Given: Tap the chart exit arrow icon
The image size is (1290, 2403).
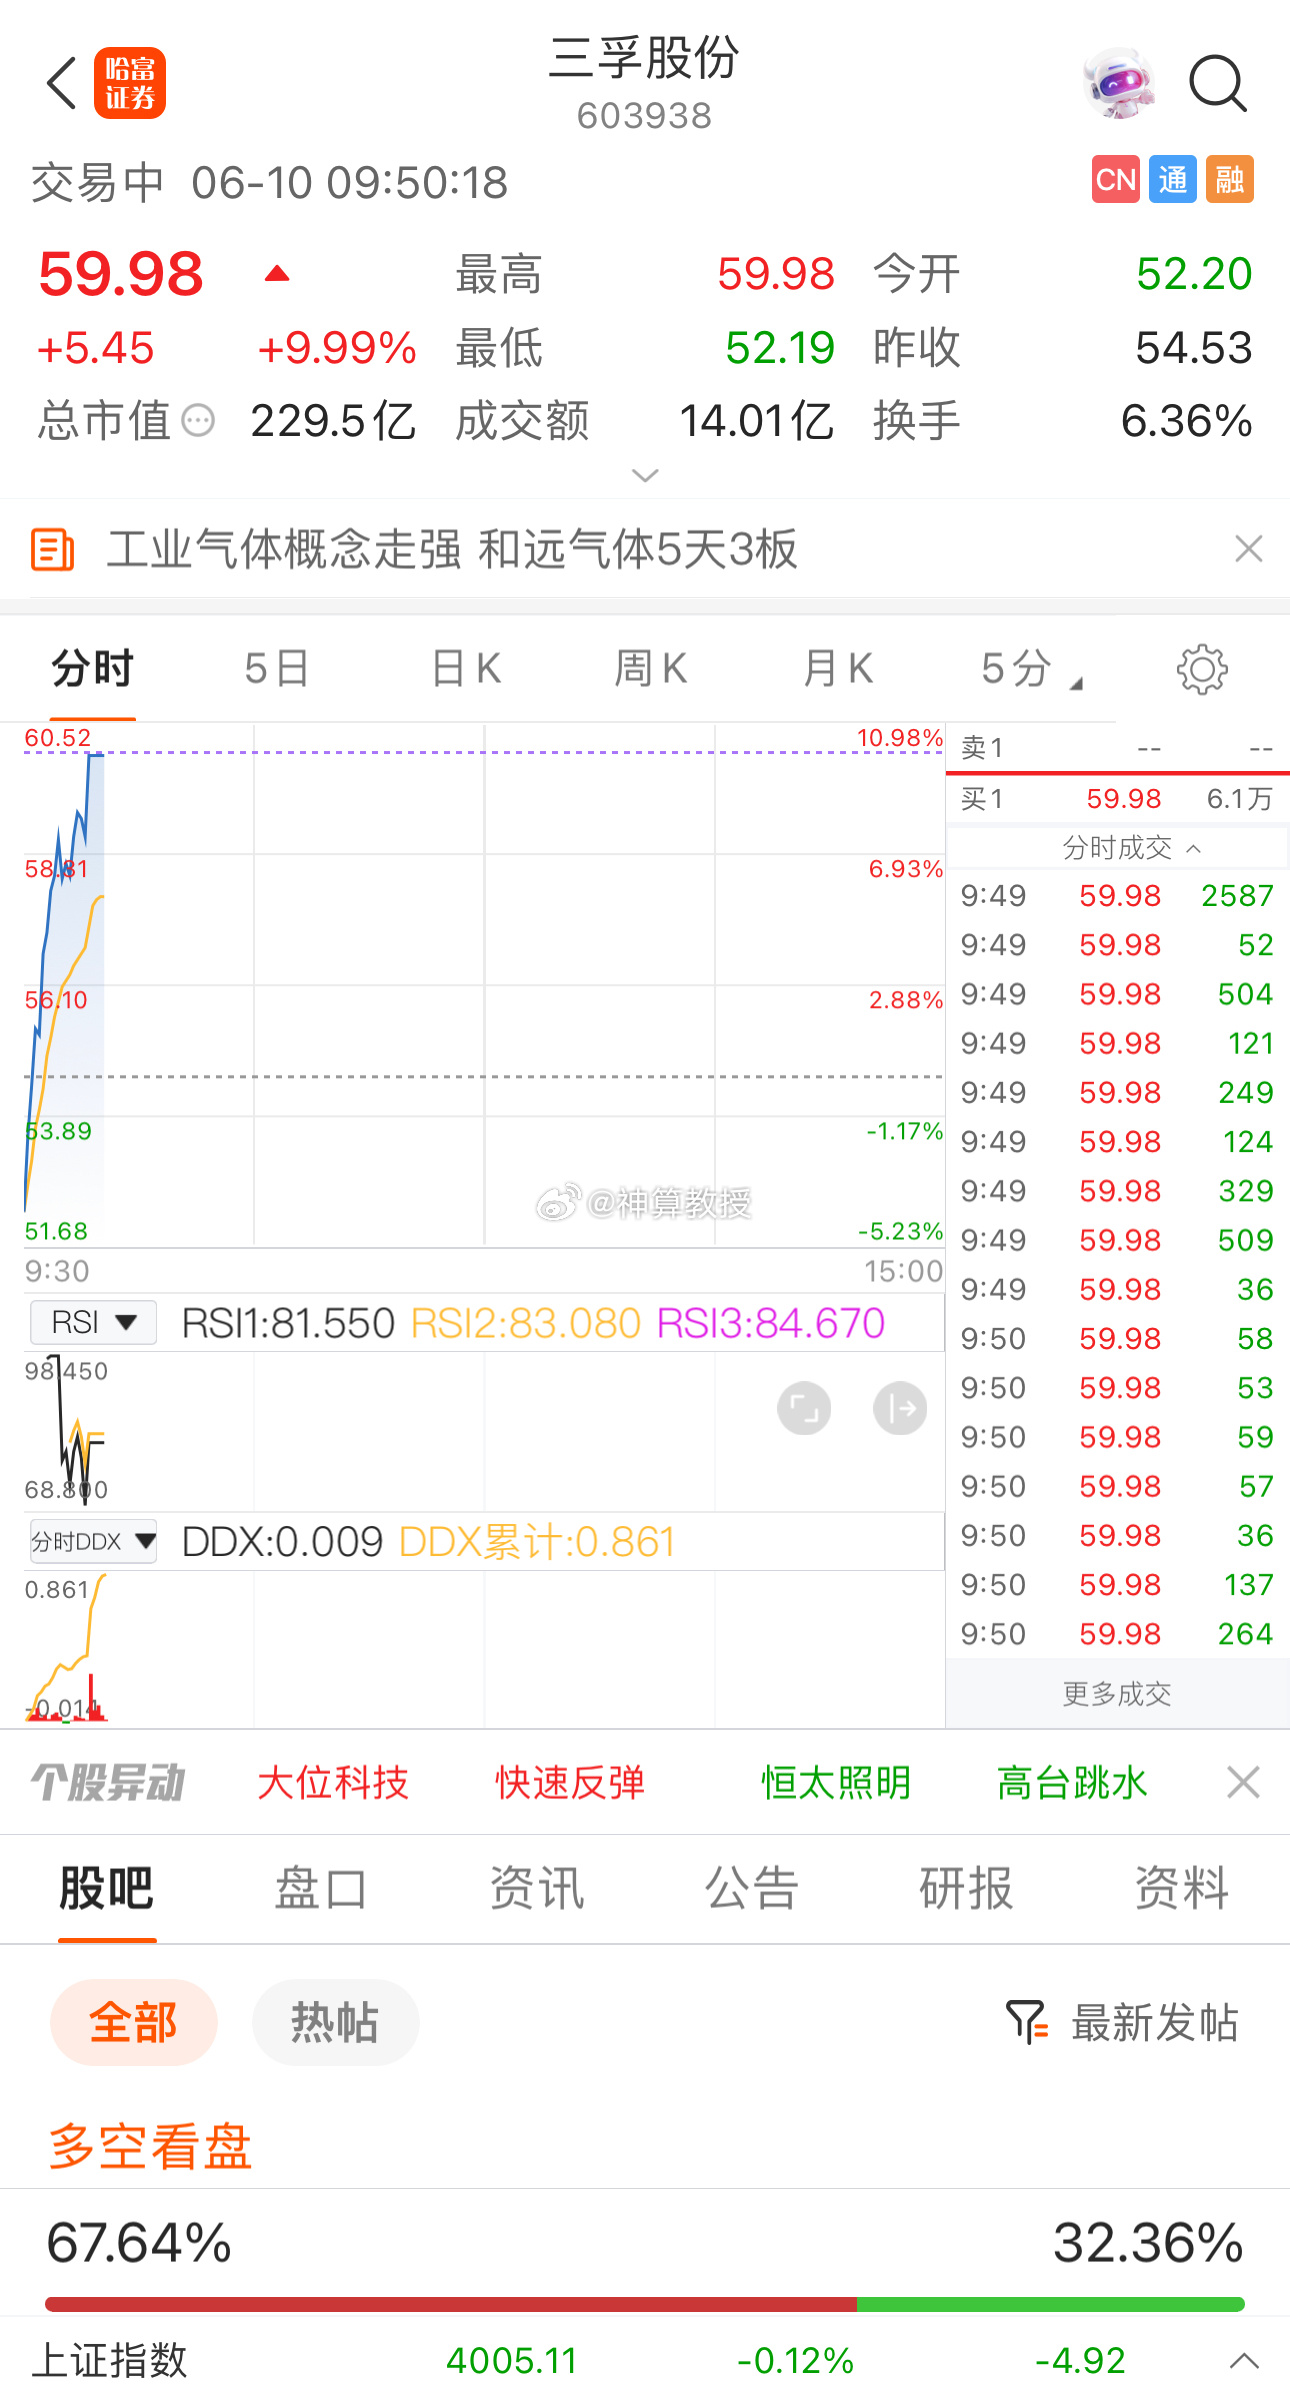Looking at the screenshot, I should [900, 1409].
